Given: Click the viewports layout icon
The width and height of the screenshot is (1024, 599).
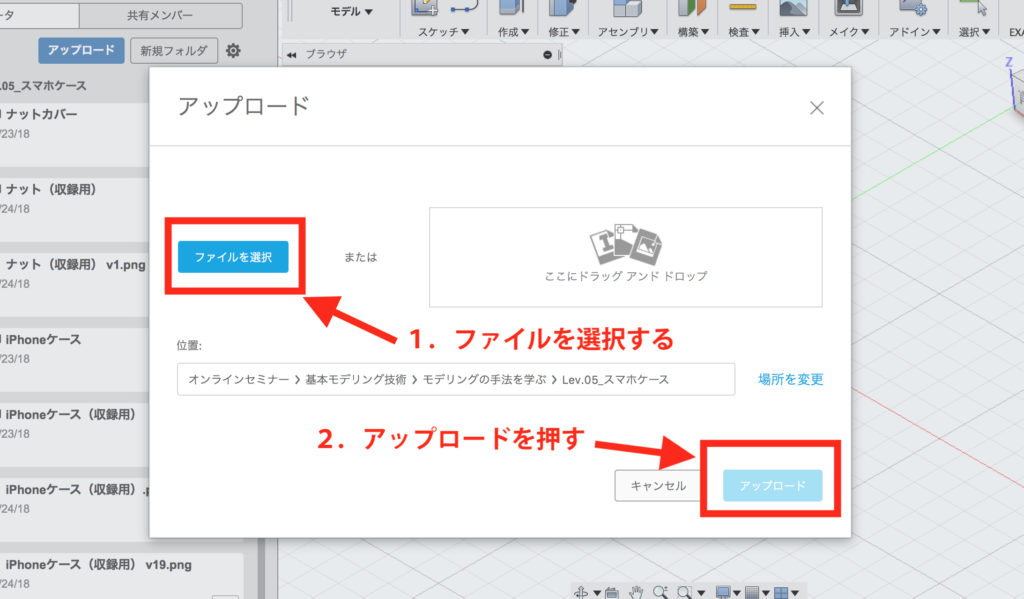Looking at the screenshot, I should pyautogui.click(x=782, y=592).
